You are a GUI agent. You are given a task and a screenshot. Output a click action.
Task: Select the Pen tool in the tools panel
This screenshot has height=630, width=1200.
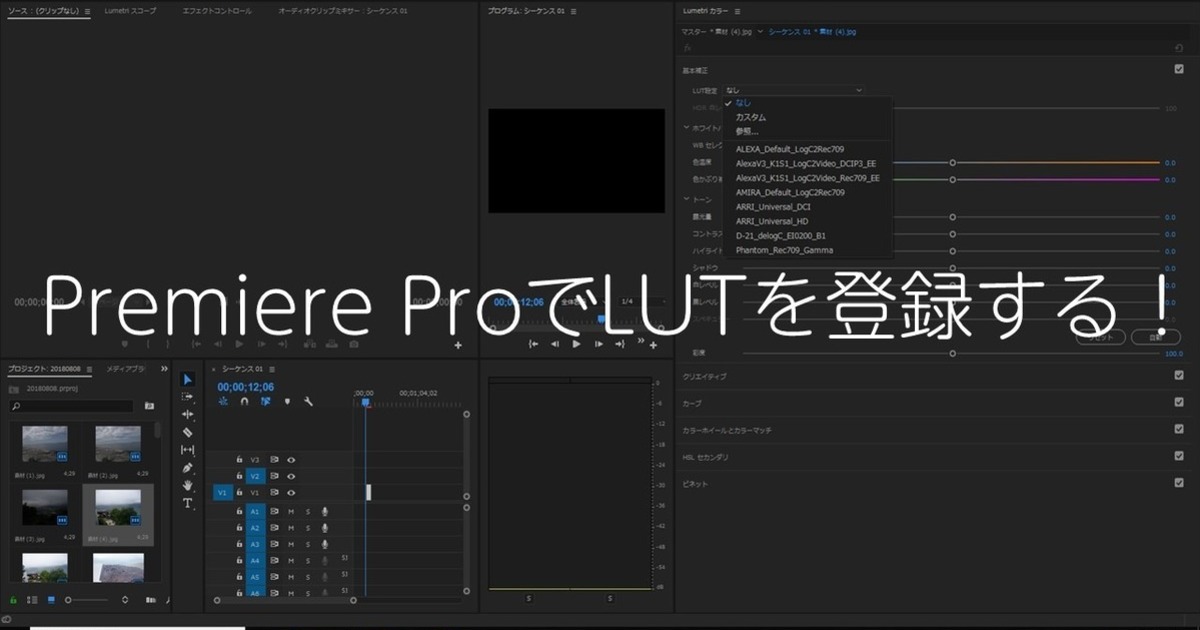[187, 466]
